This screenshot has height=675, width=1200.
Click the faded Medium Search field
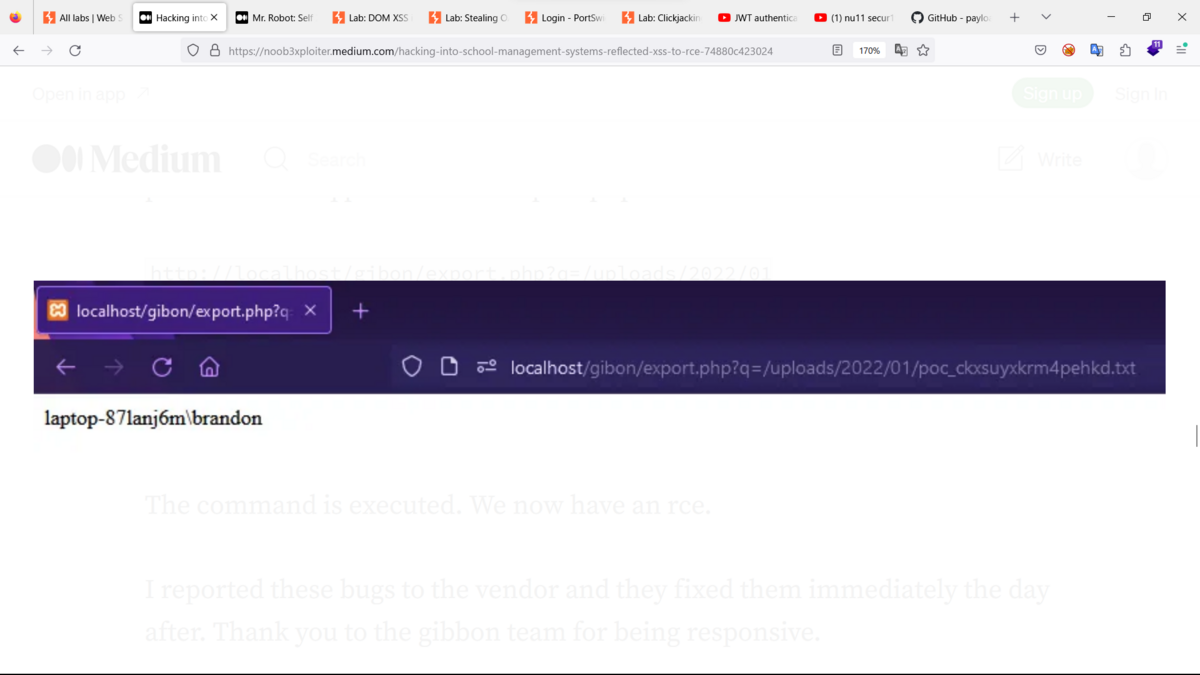pos(335,160)
